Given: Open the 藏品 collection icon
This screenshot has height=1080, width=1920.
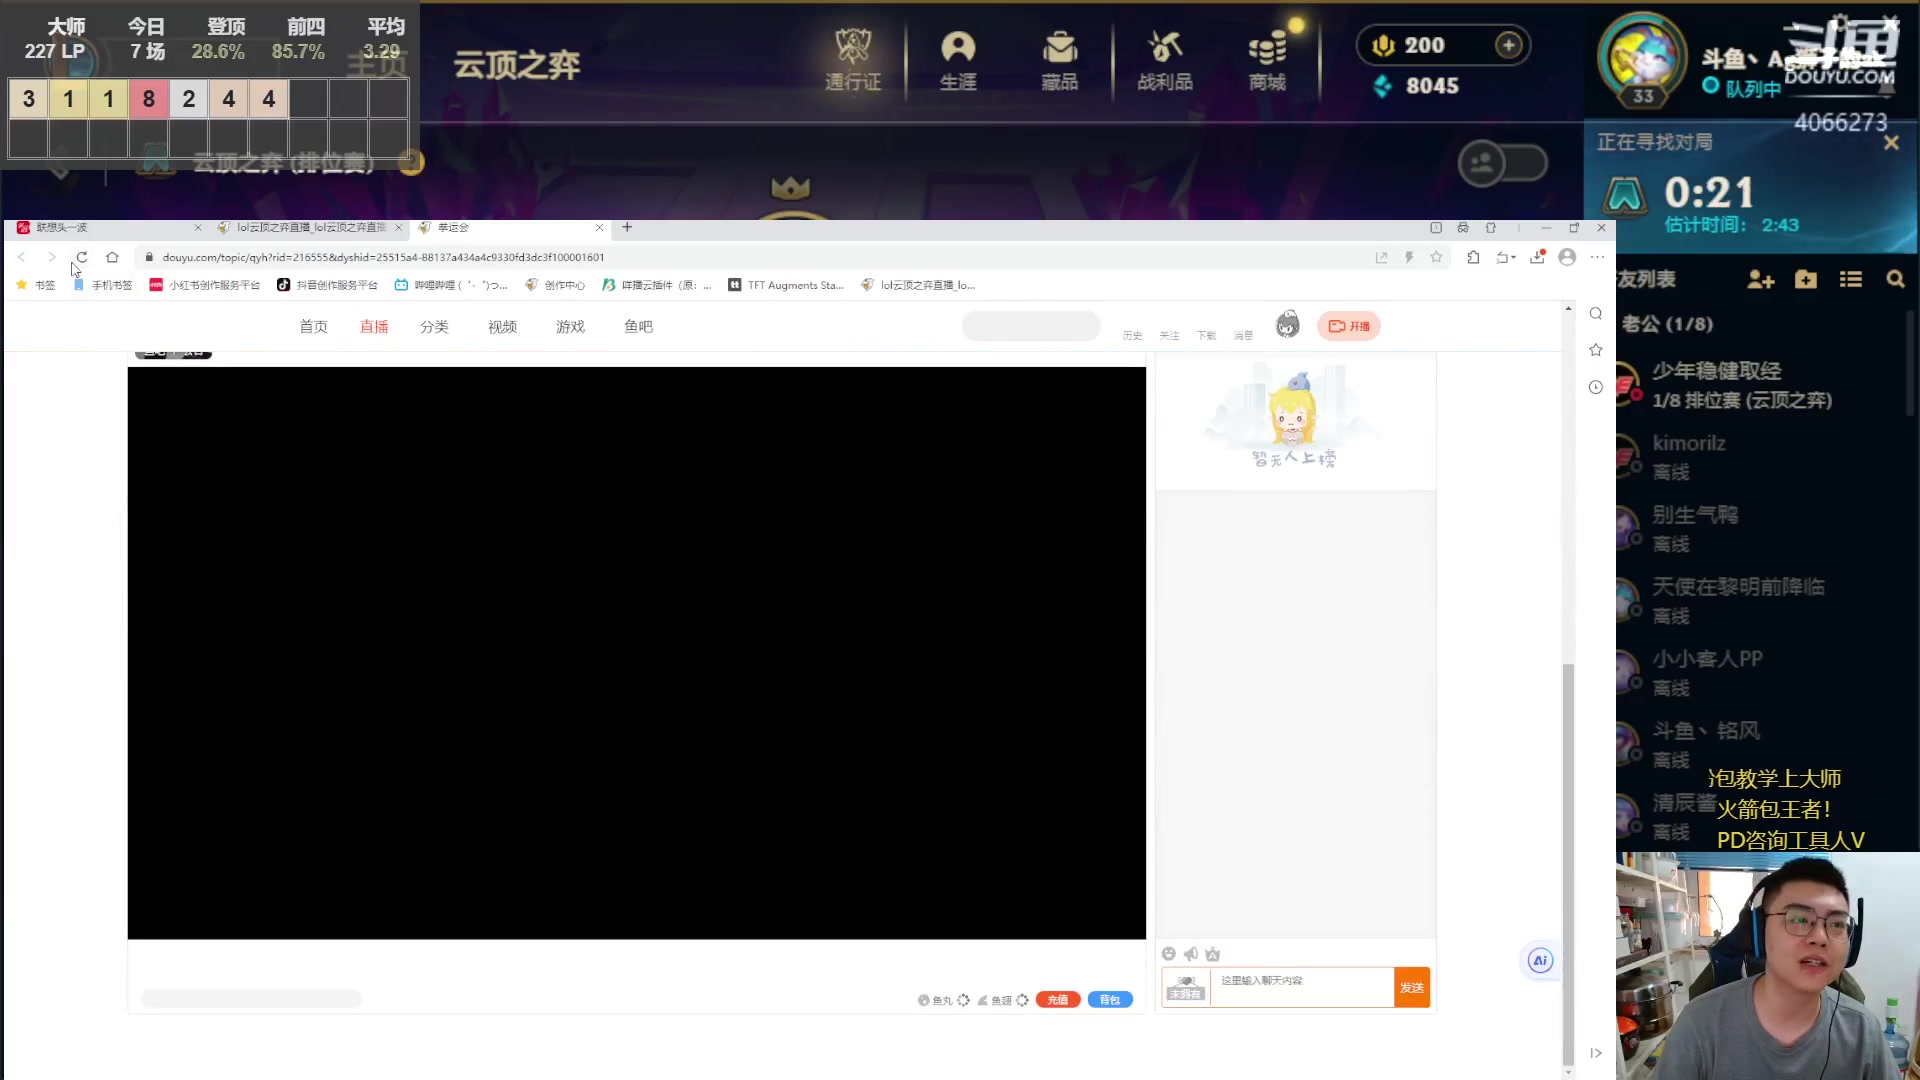Looking at the screenshot, I should pyautogui.click(x=1060, y=59).
